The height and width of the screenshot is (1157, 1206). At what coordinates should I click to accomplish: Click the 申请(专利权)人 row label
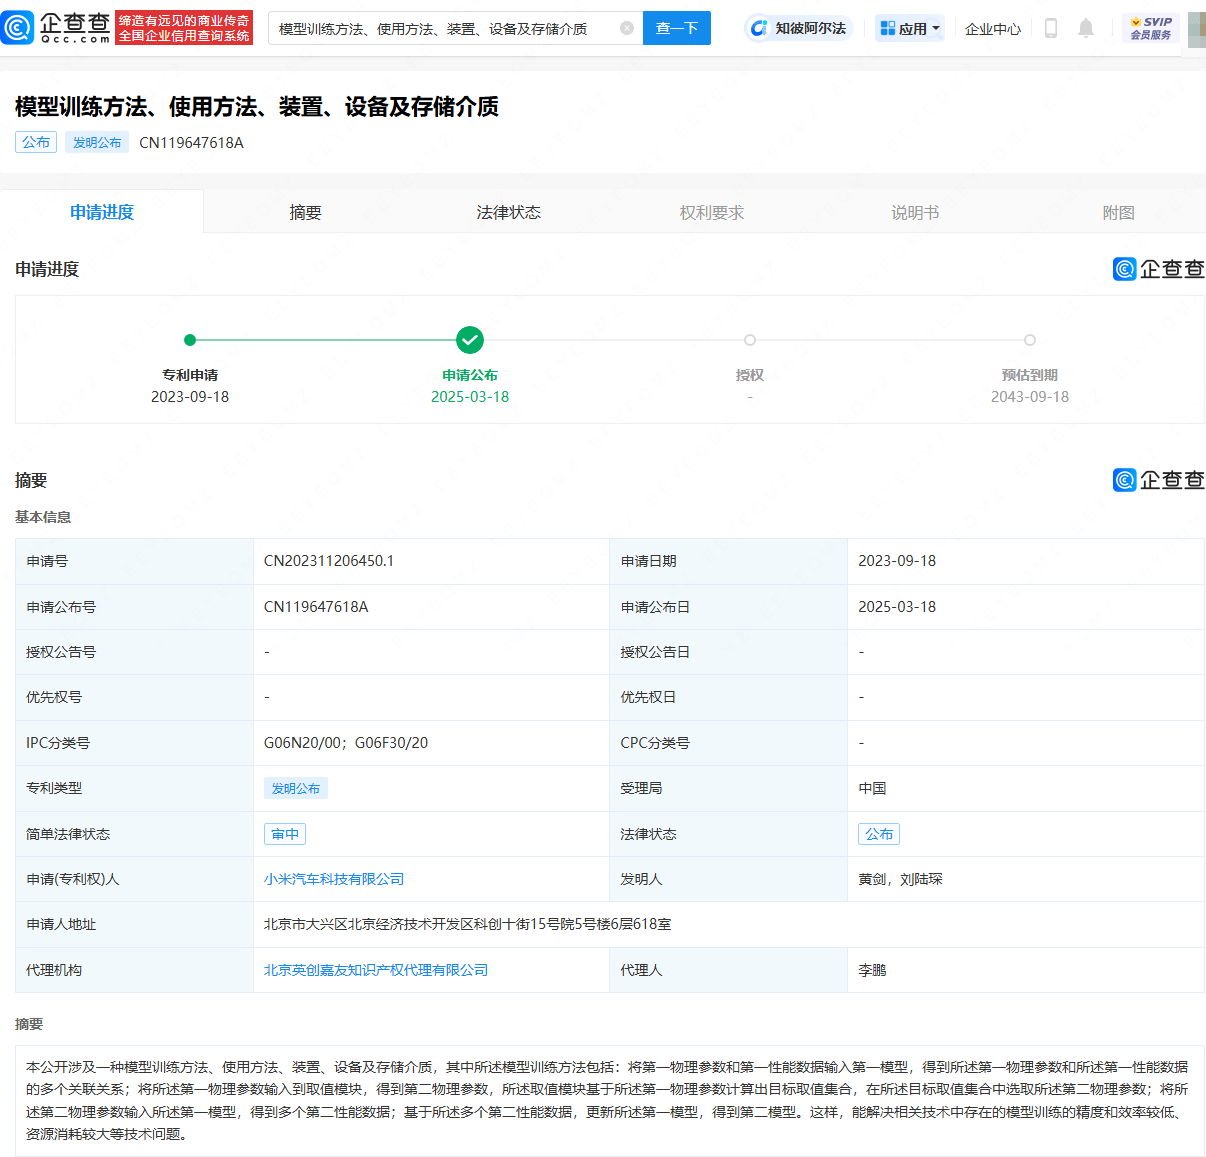[x=73, y=879]
